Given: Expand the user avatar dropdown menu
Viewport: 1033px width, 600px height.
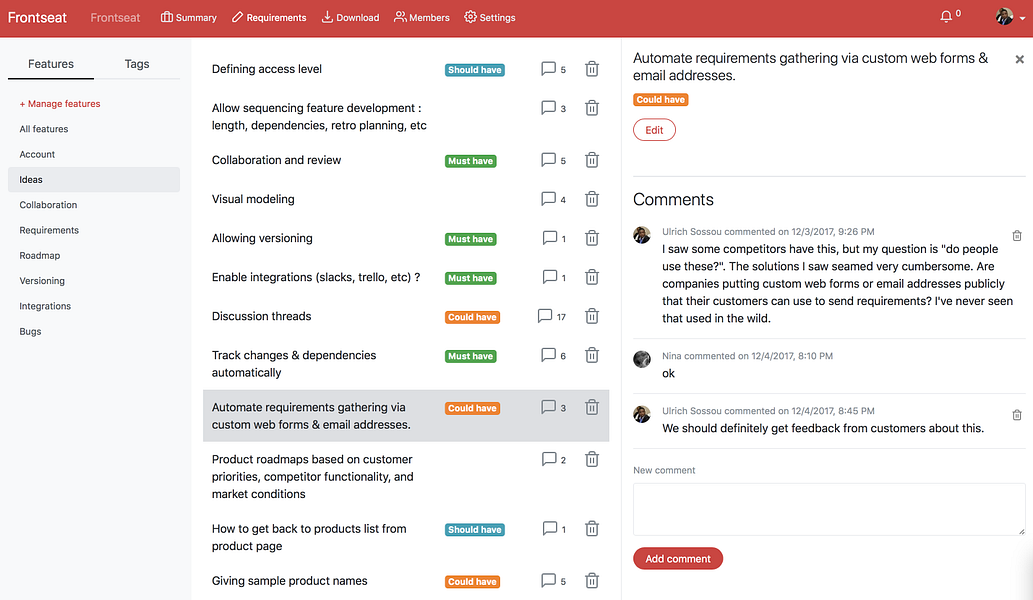Looking at the screenshot, I should pos(1011,16).
